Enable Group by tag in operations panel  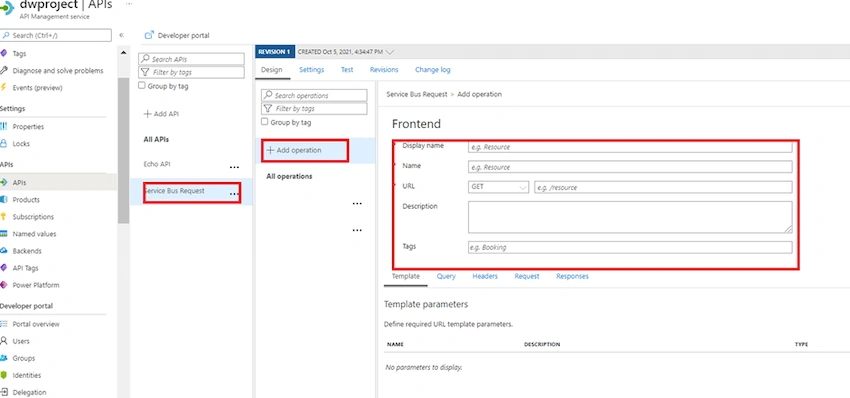[265, 122]
